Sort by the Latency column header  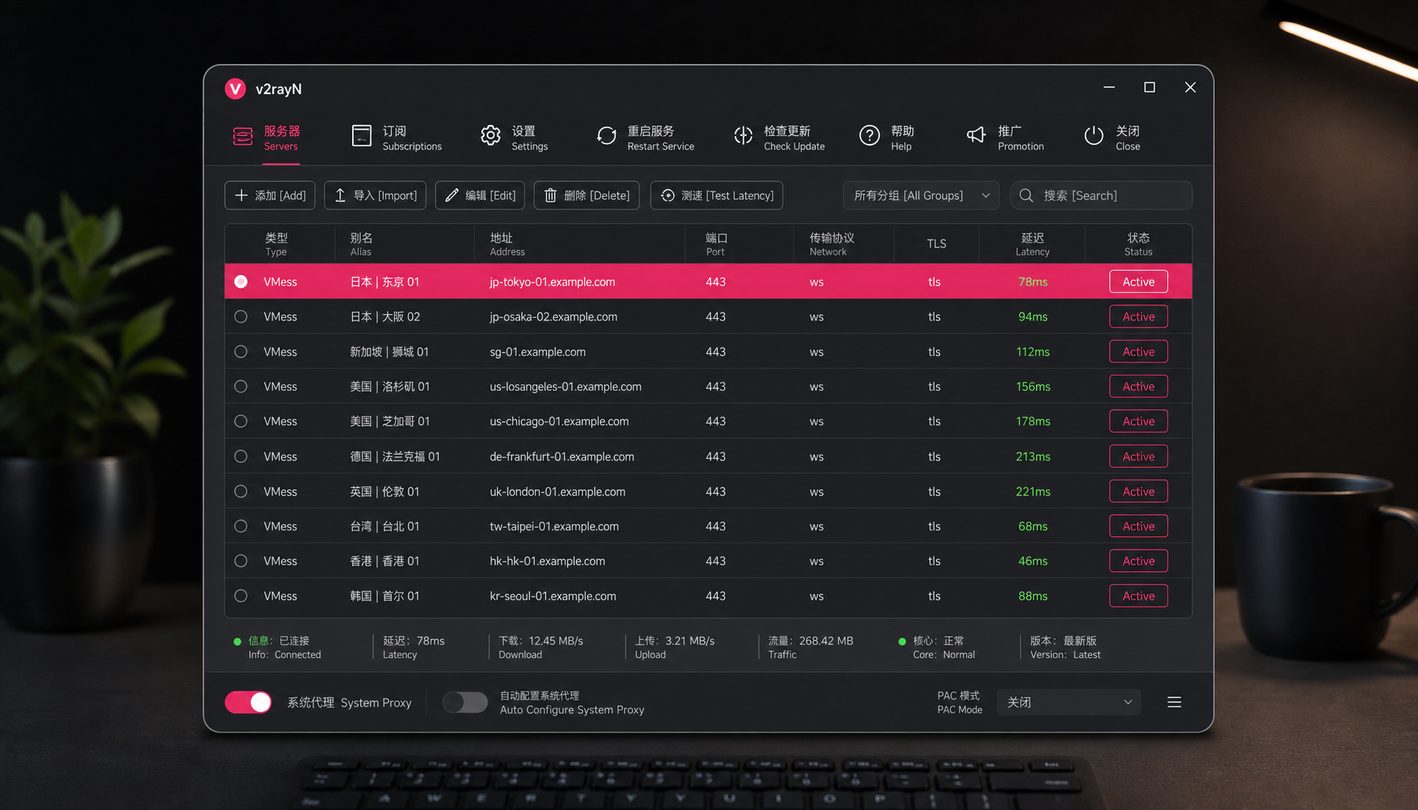(x=1033, y=244)
